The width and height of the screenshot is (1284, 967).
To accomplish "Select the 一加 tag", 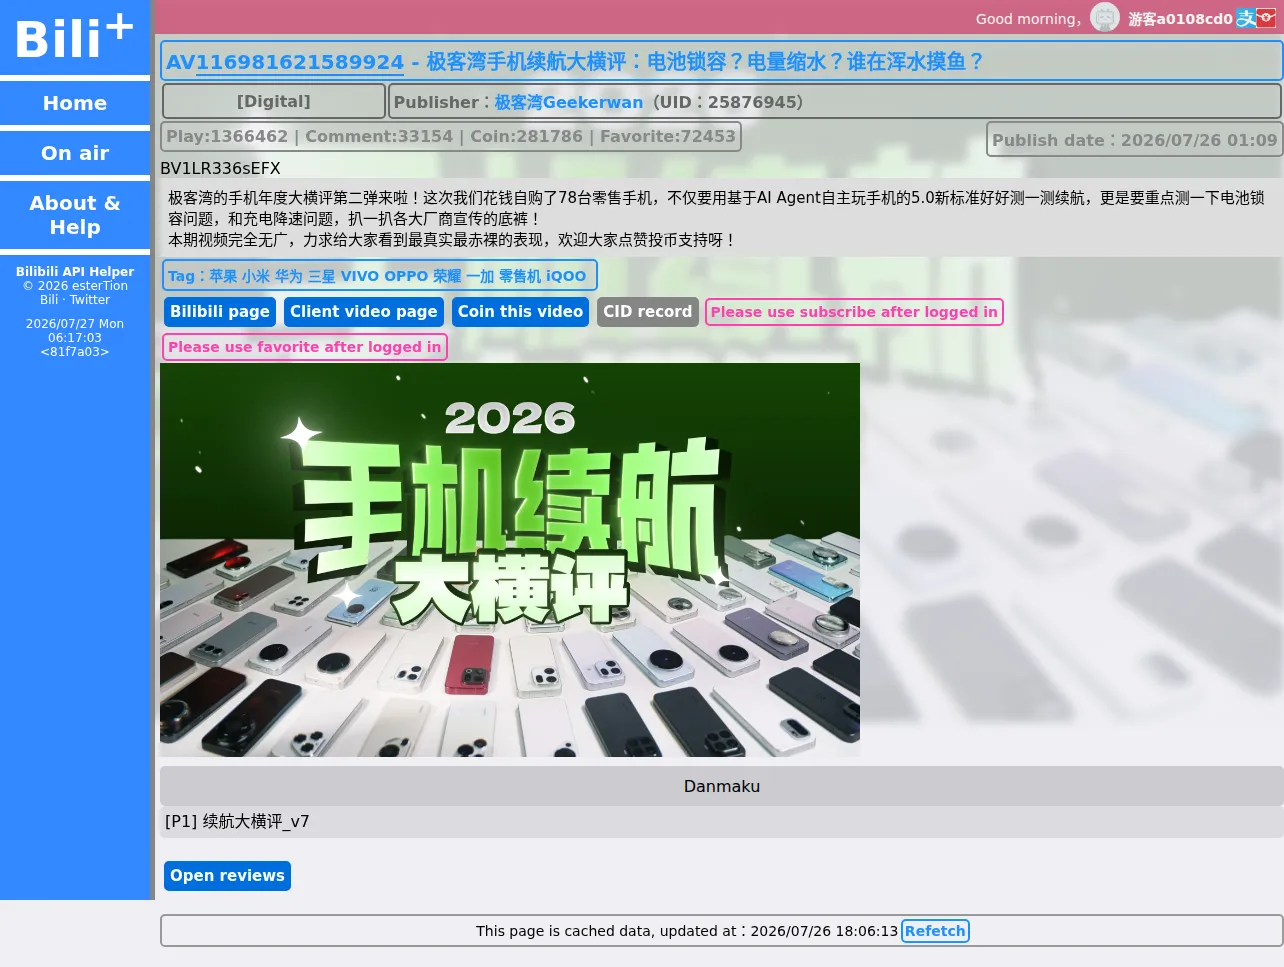I will click(480, 276).
